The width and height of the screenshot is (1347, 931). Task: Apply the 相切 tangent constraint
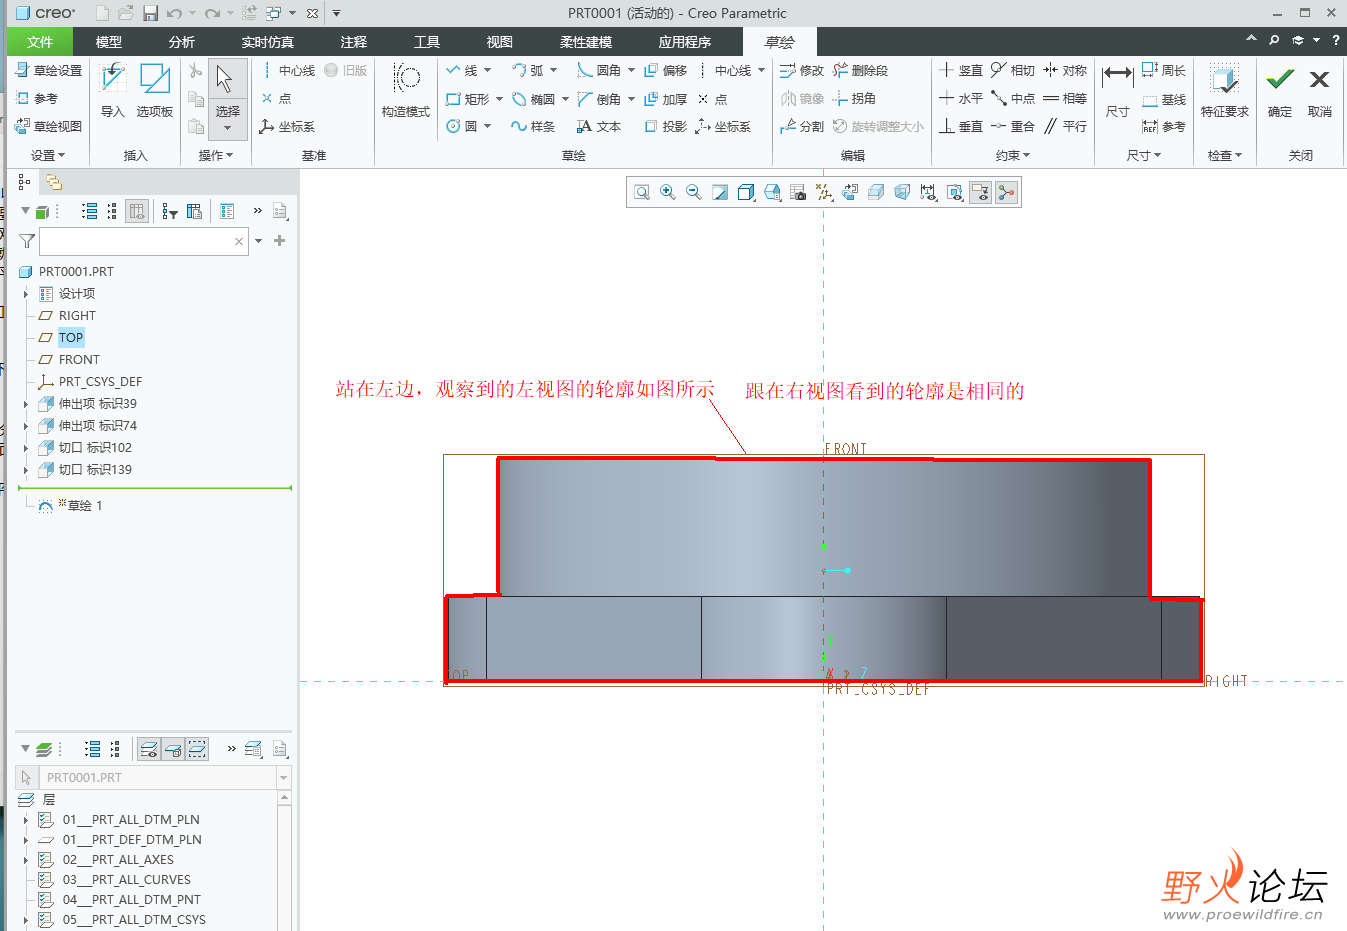[1013, 71]
